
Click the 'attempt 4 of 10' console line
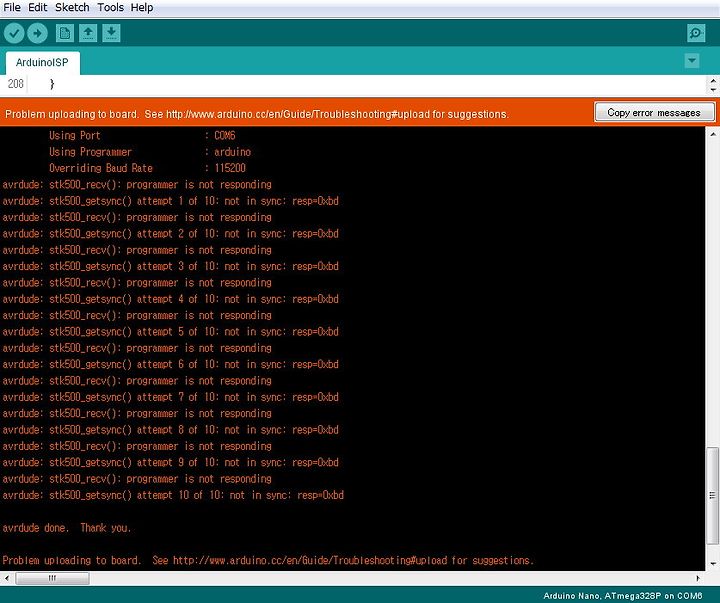click(x=170, y=299)
